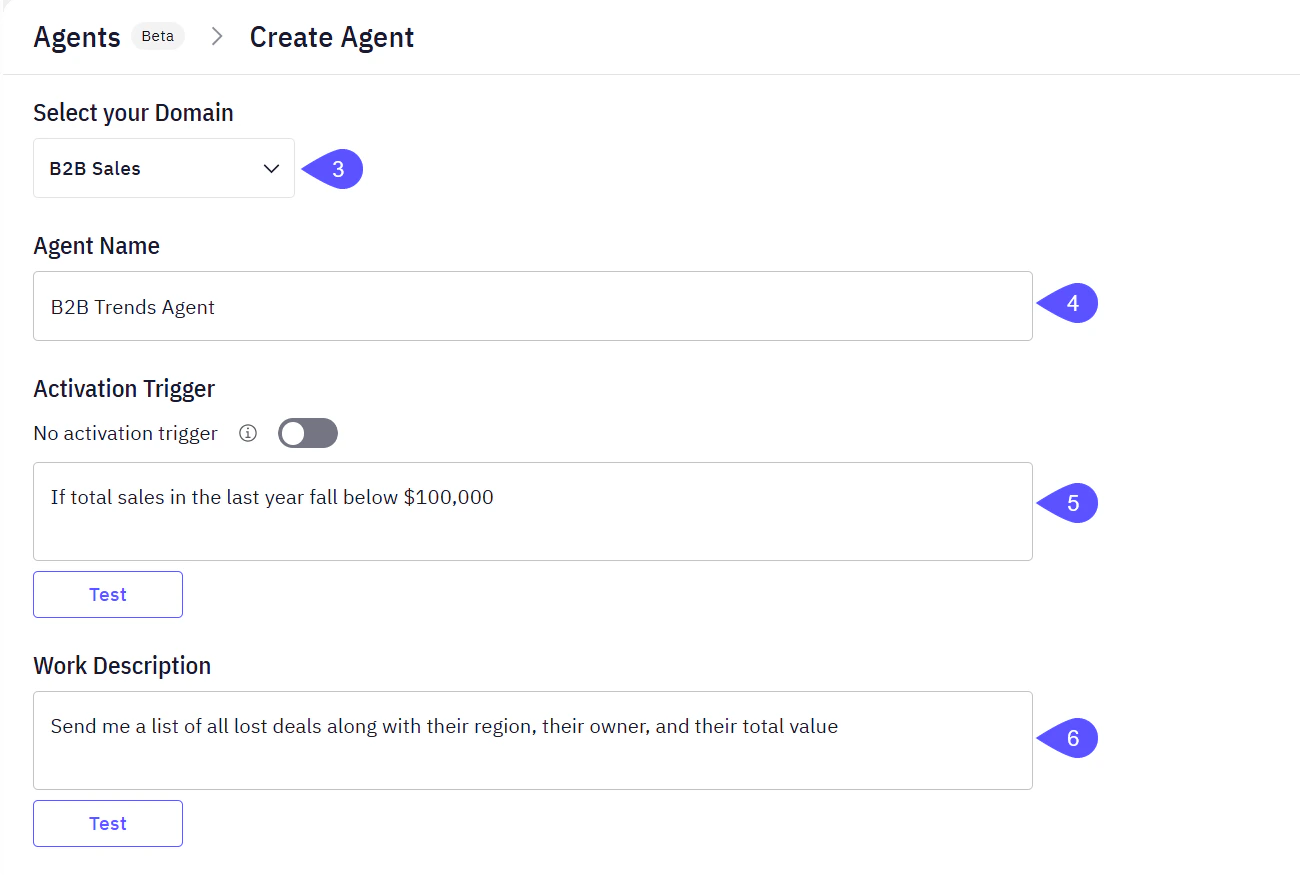
Task: Click the info icon next to No activation trigger
Action: [247, 432]
